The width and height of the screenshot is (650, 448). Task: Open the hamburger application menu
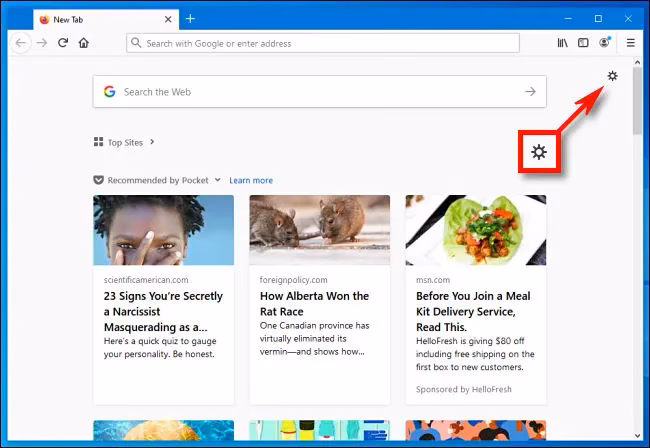tap(631, 43)
